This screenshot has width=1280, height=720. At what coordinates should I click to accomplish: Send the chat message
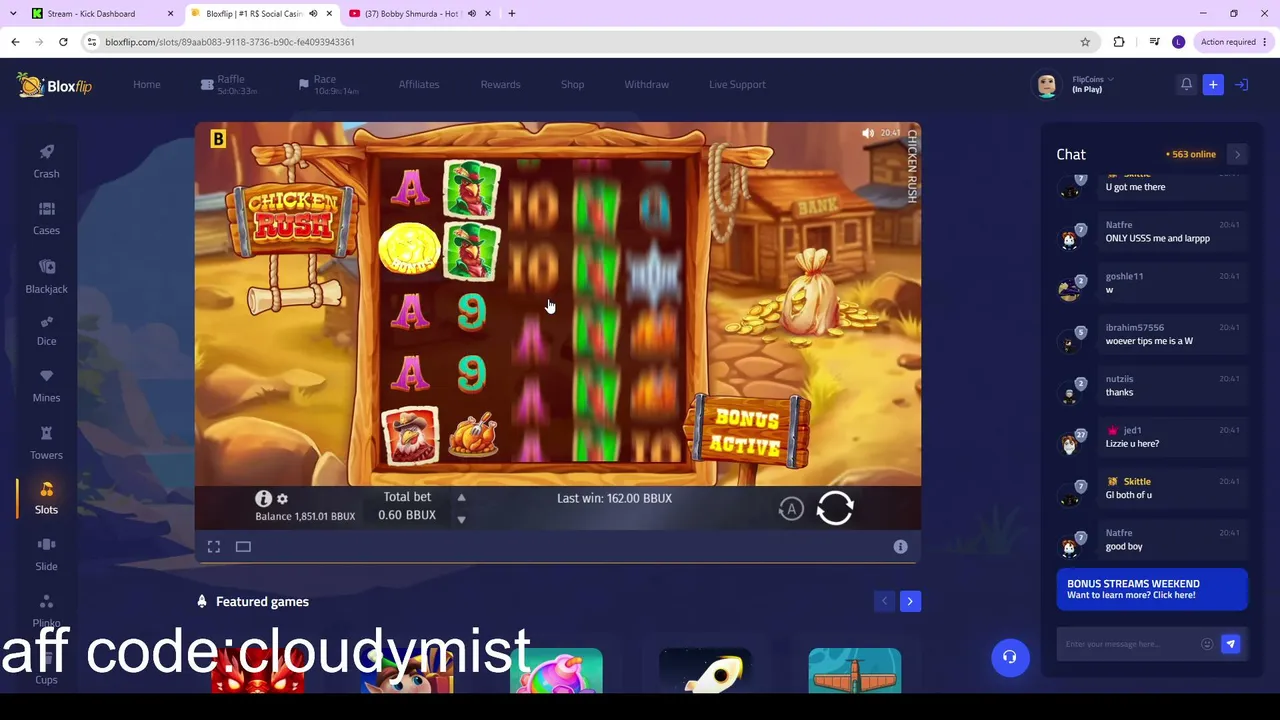[1230, 644]
